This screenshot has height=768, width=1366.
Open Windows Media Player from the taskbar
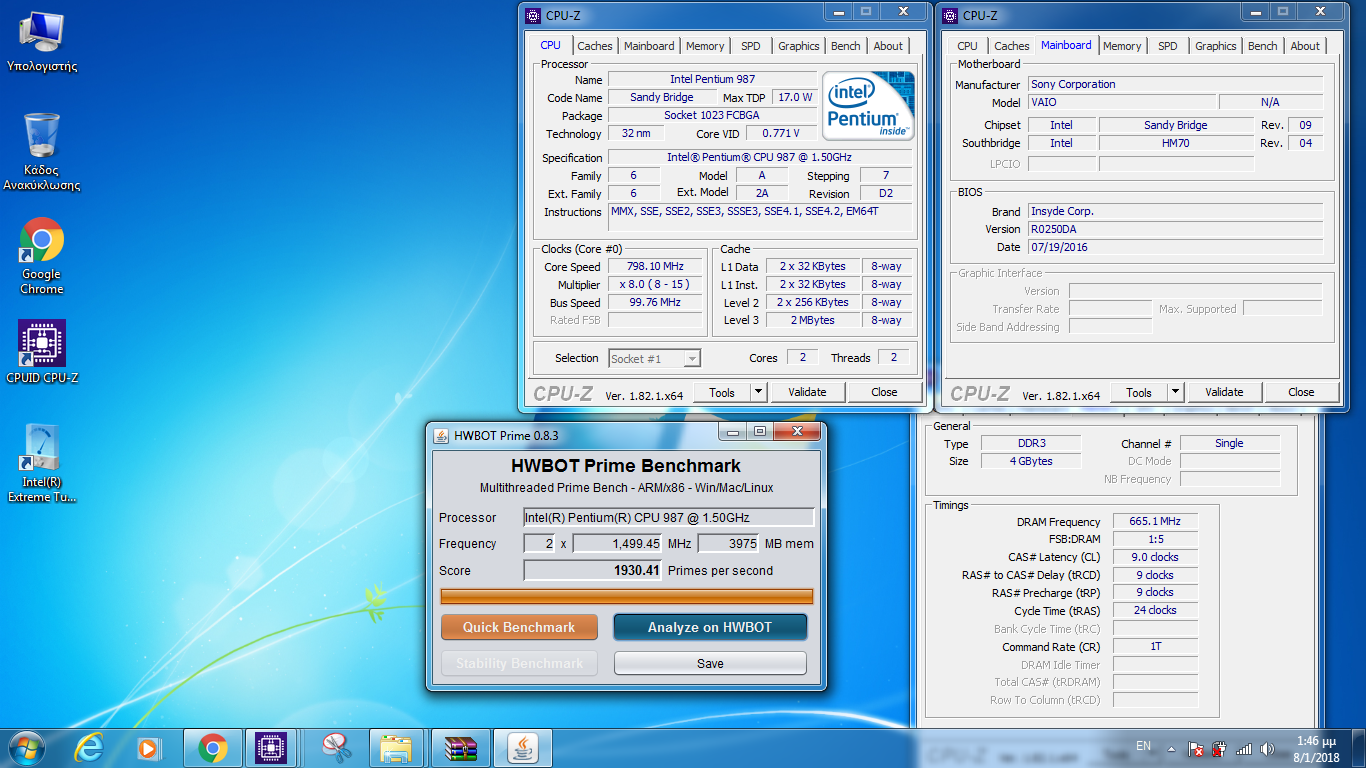point(148,747)
